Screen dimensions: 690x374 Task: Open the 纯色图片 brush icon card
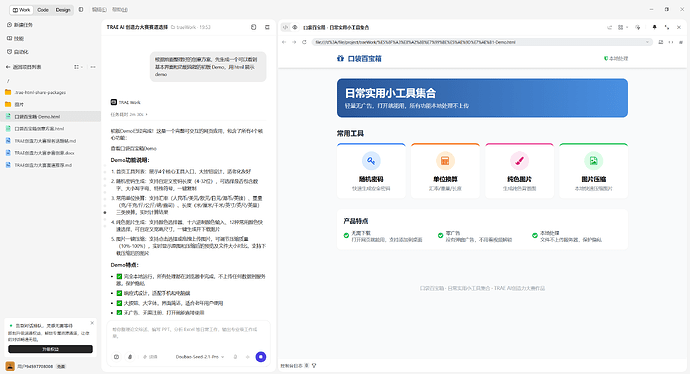point(519,171)
